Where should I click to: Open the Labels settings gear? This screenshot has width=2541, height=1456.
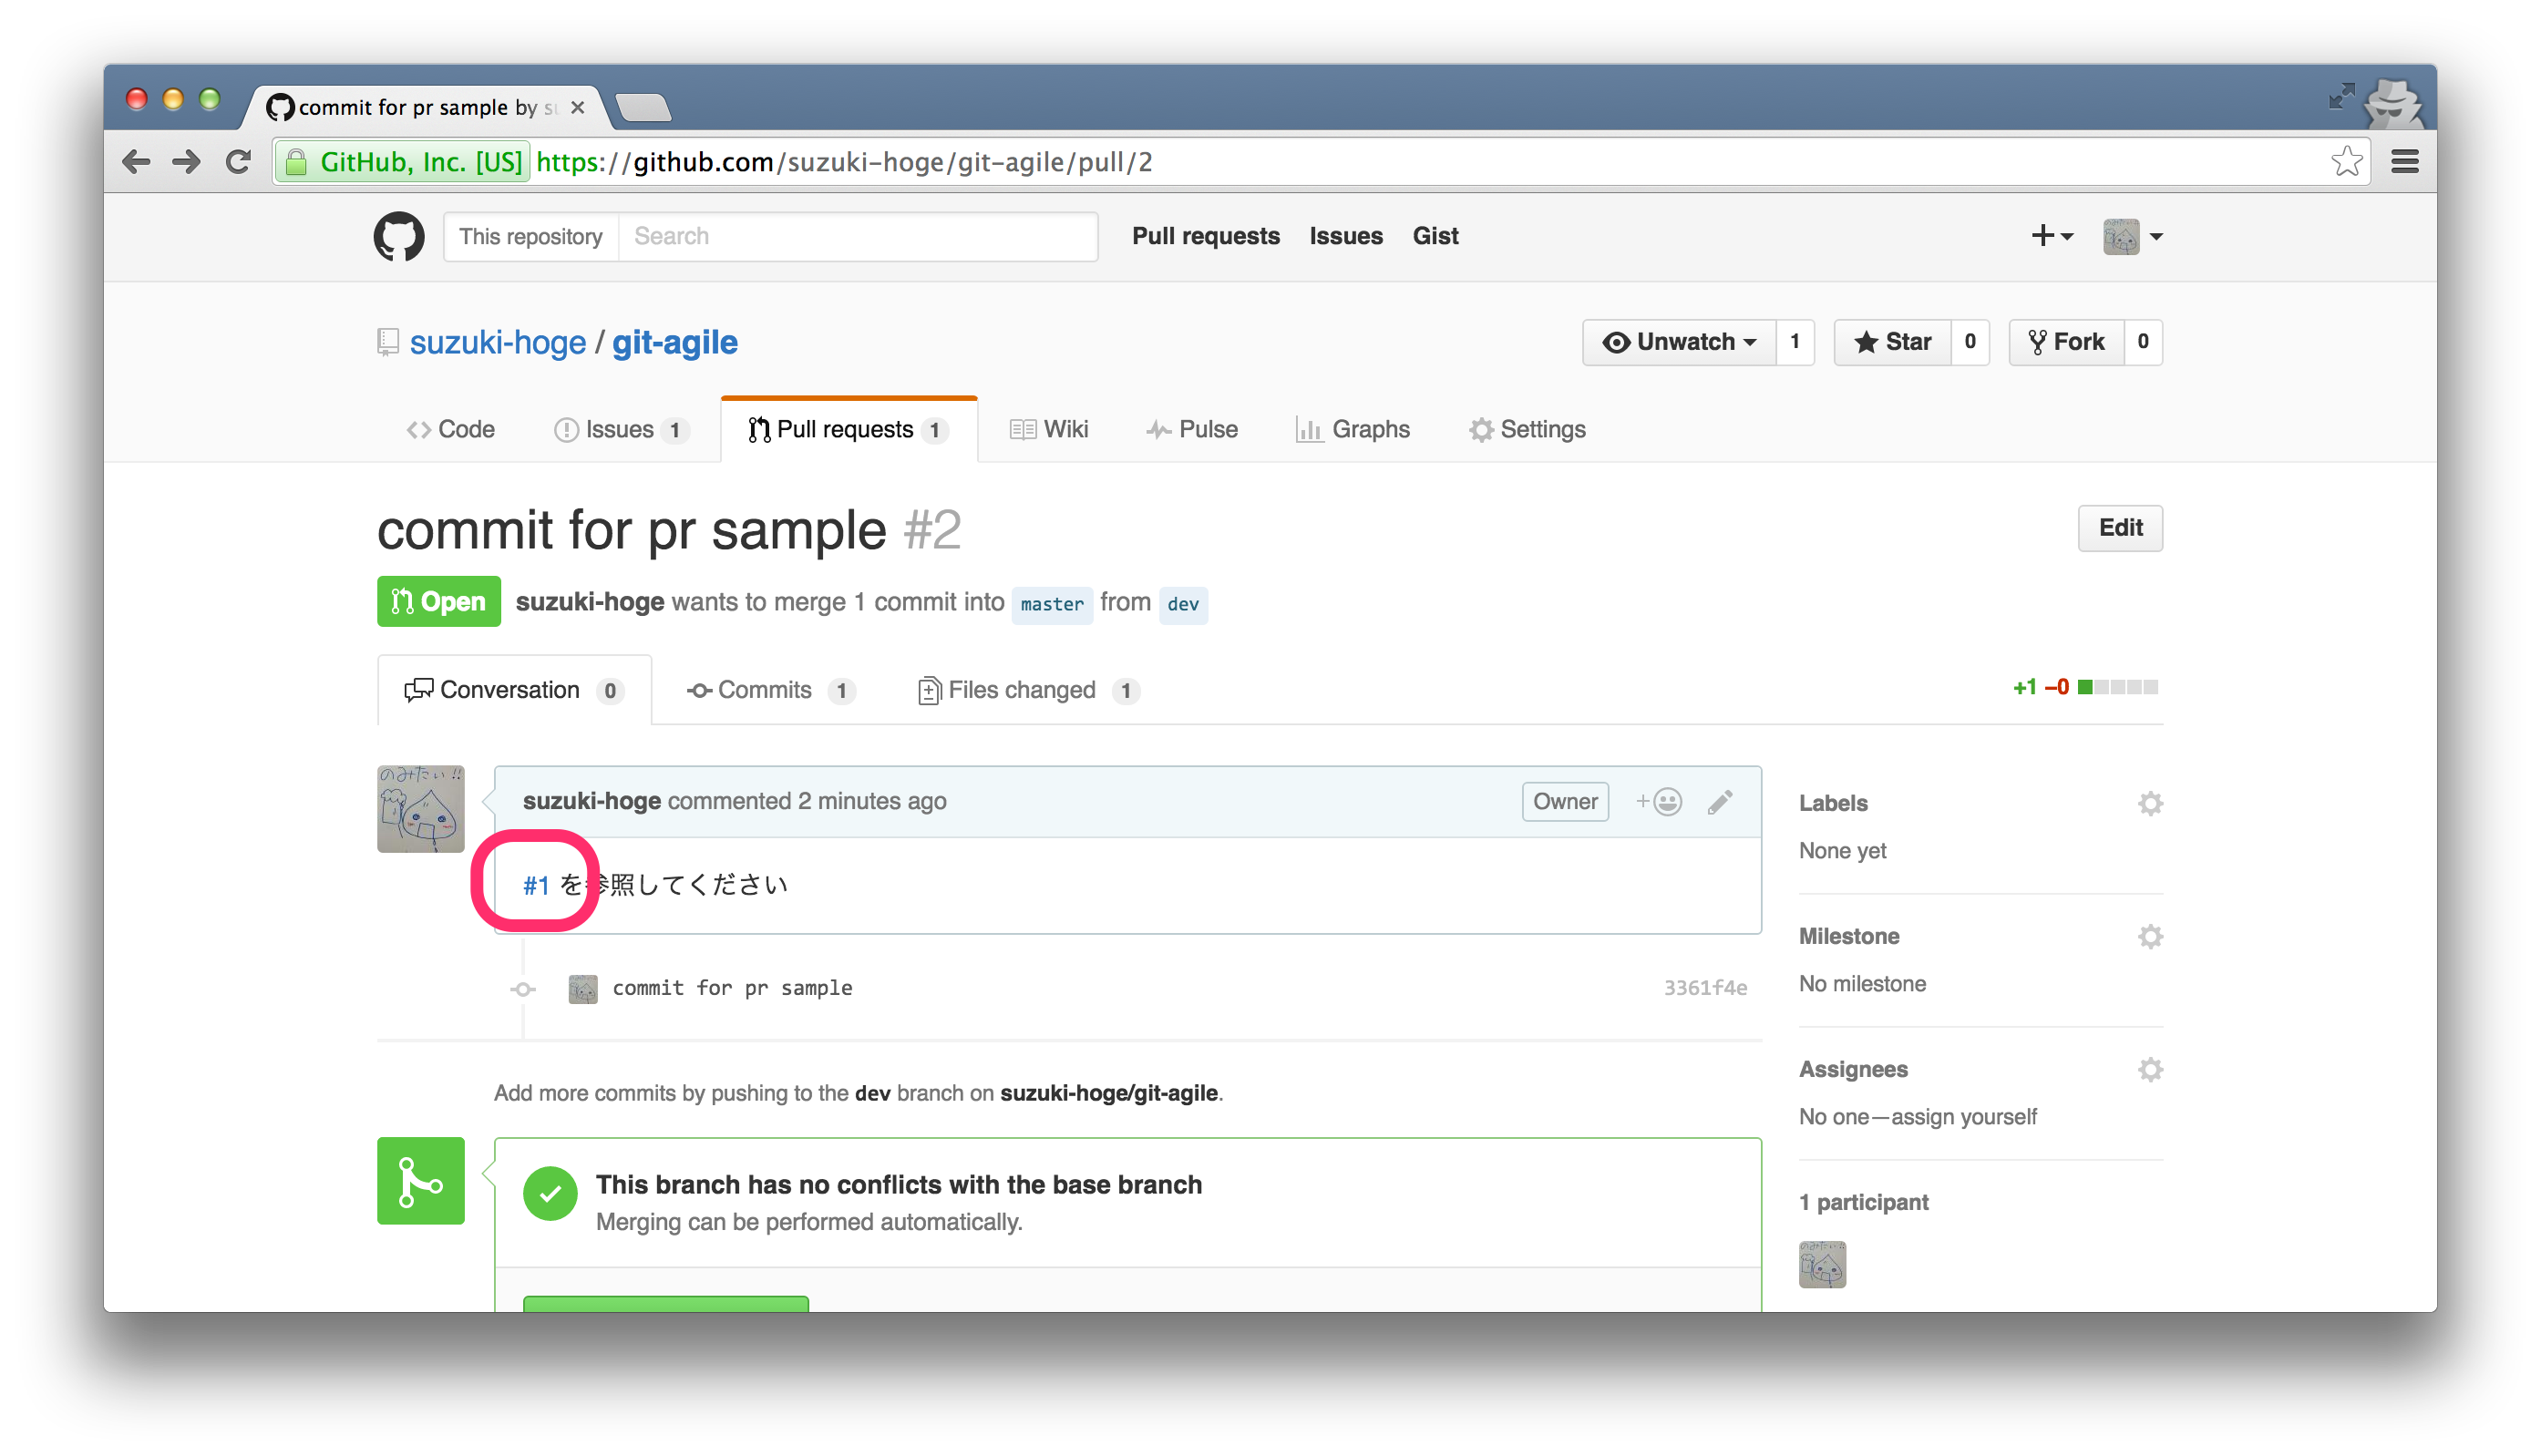coord(2151,803)
